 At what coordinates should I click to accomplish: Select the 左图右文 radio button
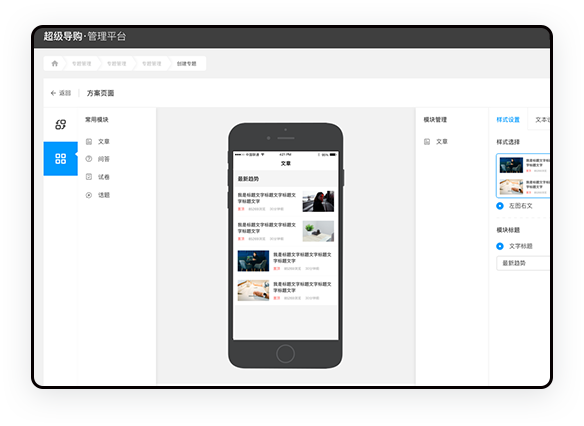pyautogui.click(x=500, y=206)
